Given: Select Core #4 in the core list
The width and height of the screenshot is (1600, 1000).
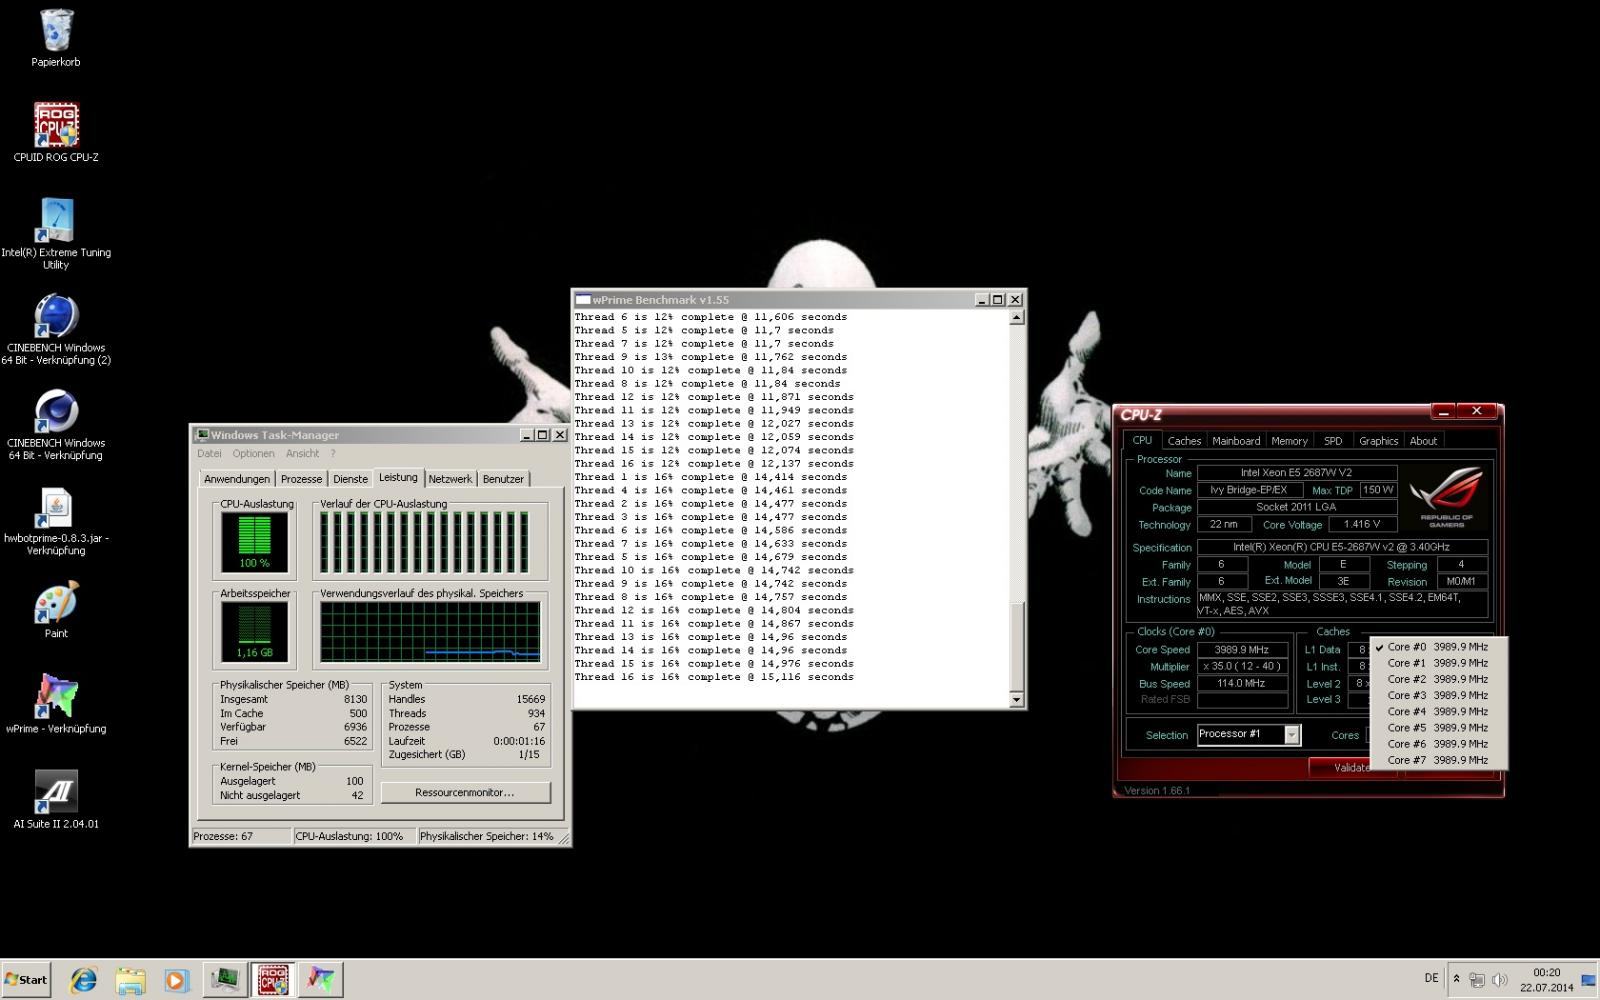Looking at the screenshot, I should (1437, 712).
